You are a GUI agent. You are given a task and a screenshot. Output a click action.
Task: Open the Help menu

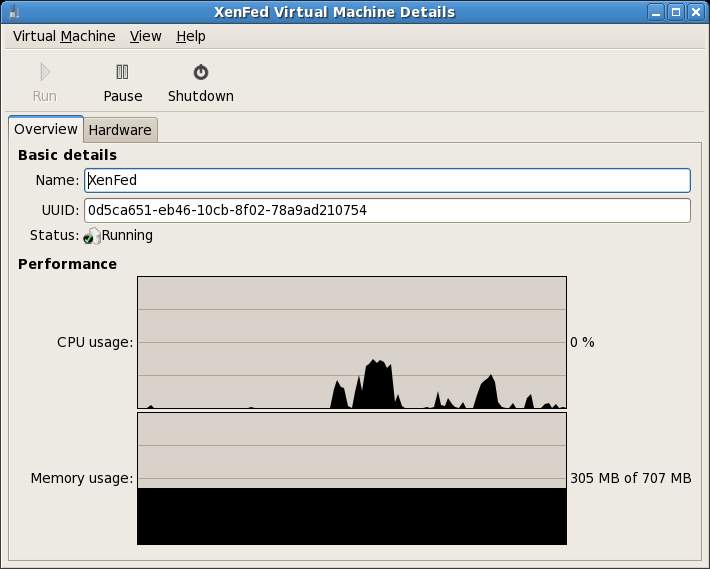click(190, 36)
